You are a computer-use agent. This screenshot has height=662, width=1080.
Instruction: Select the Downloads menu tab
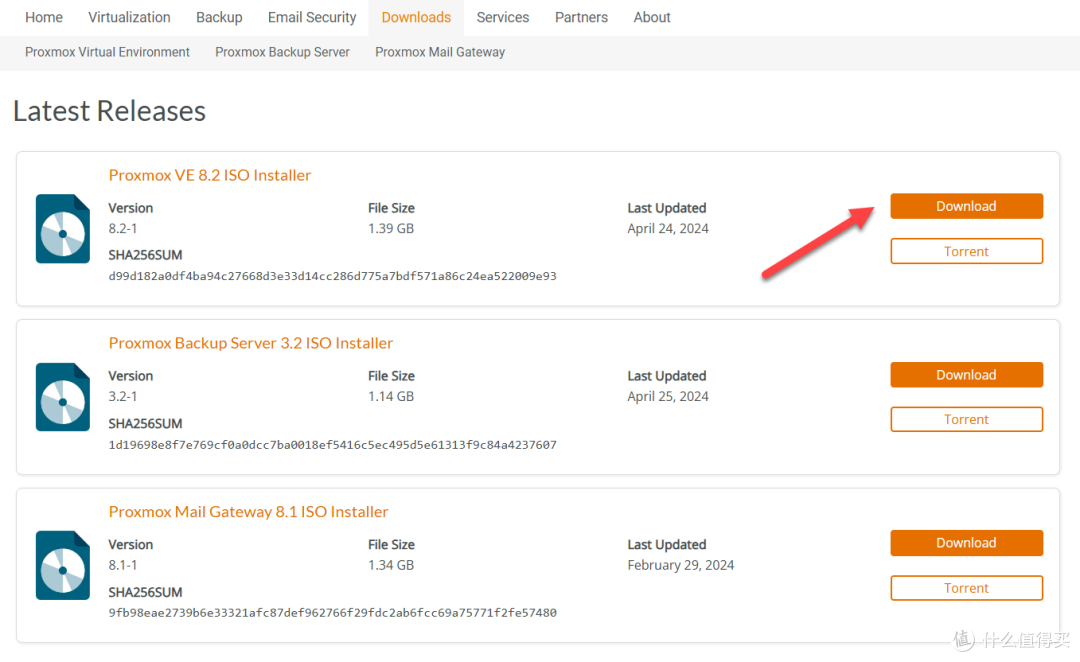416,17
